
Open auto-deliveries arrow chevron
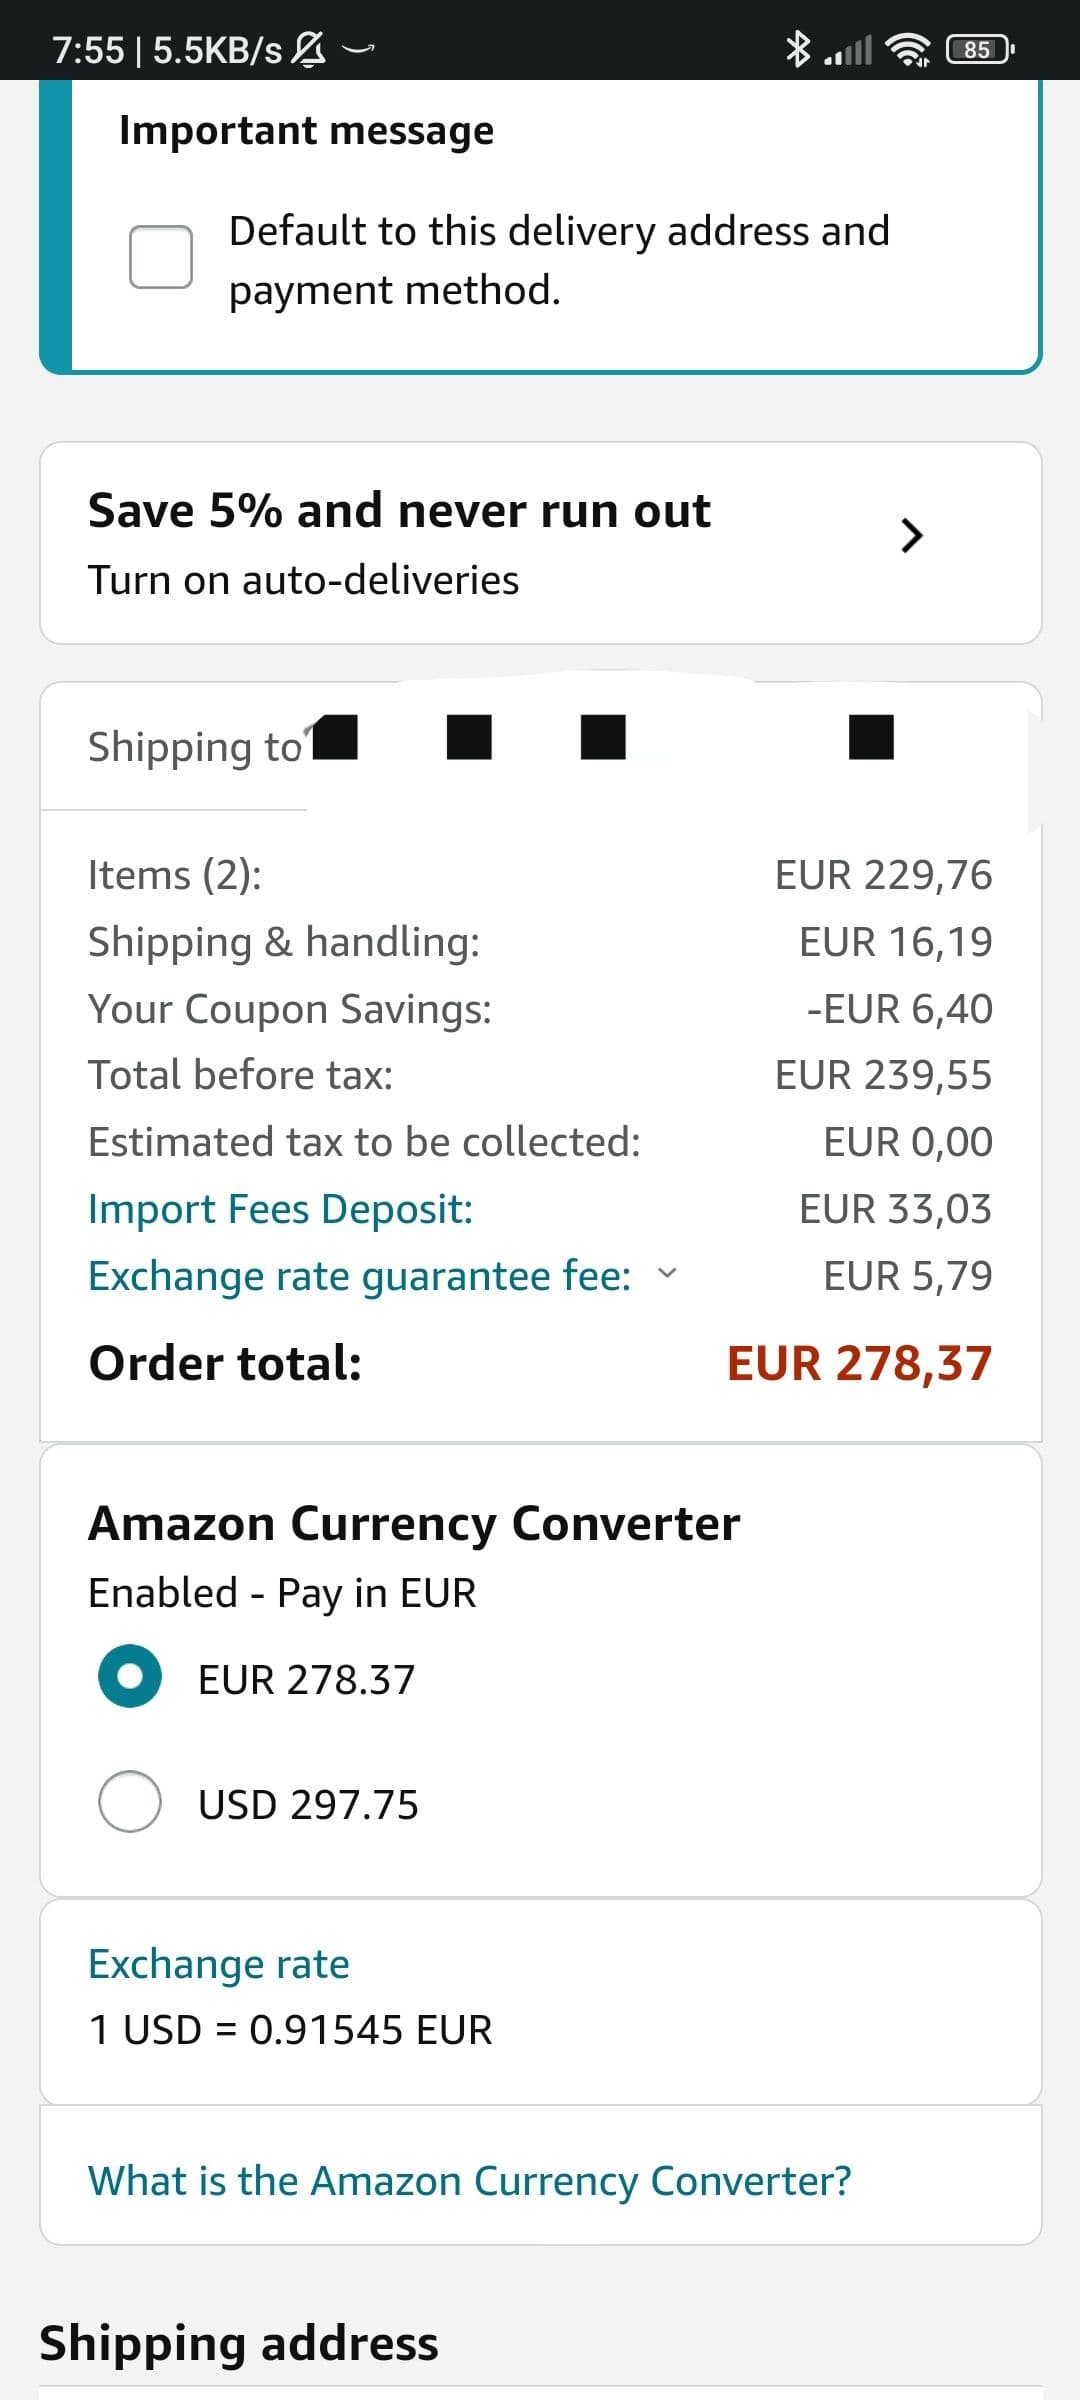click(910, 535)
